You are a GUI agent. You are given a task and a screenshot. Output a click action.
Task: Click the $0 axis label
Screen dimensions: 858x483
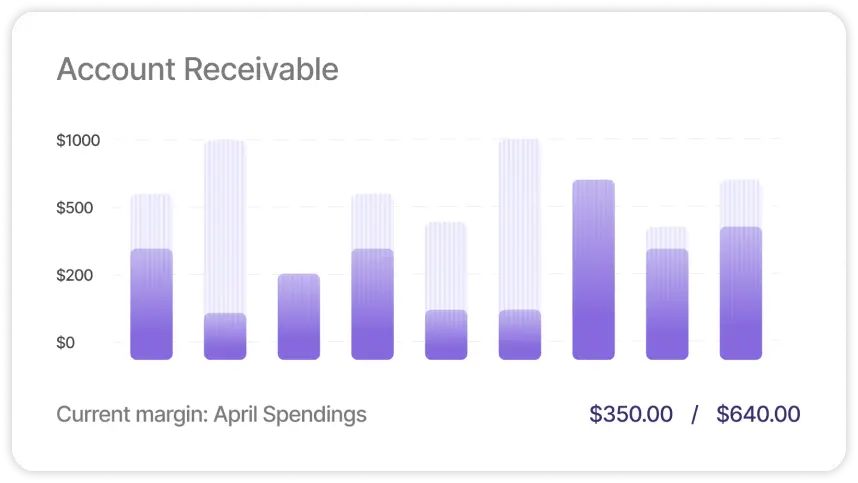click(x=65, y=343)
